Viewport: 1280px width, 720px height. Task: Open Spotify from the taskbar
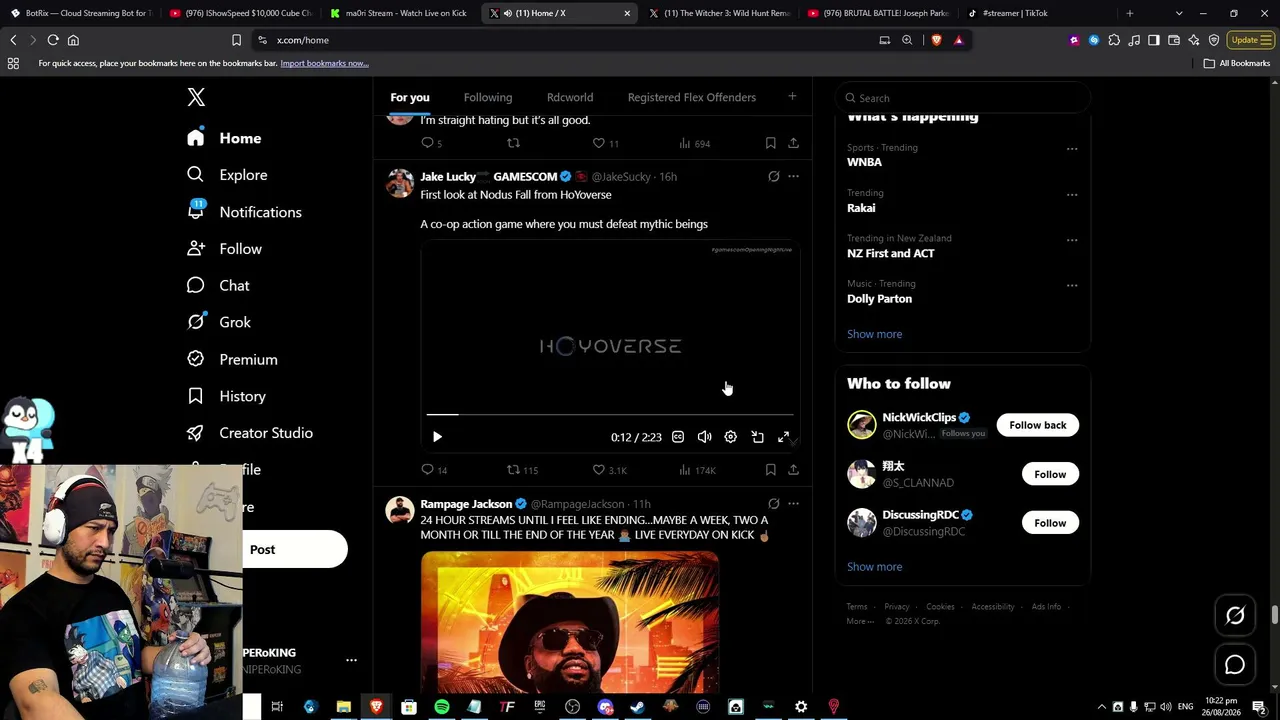[441, 707]
